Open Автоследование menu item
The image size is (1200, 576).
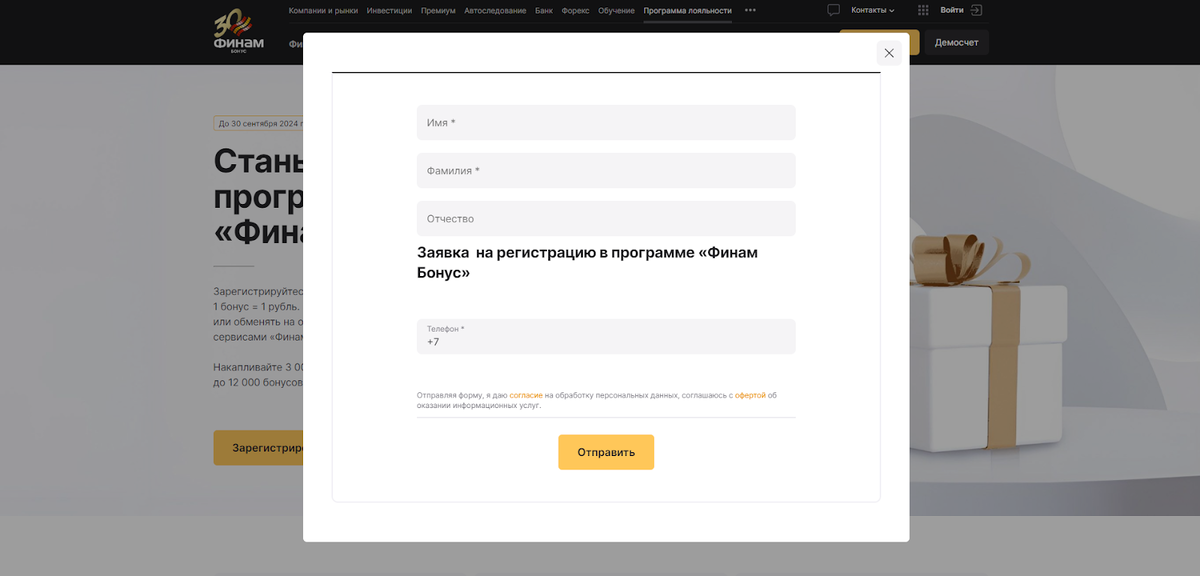(495, 10)
